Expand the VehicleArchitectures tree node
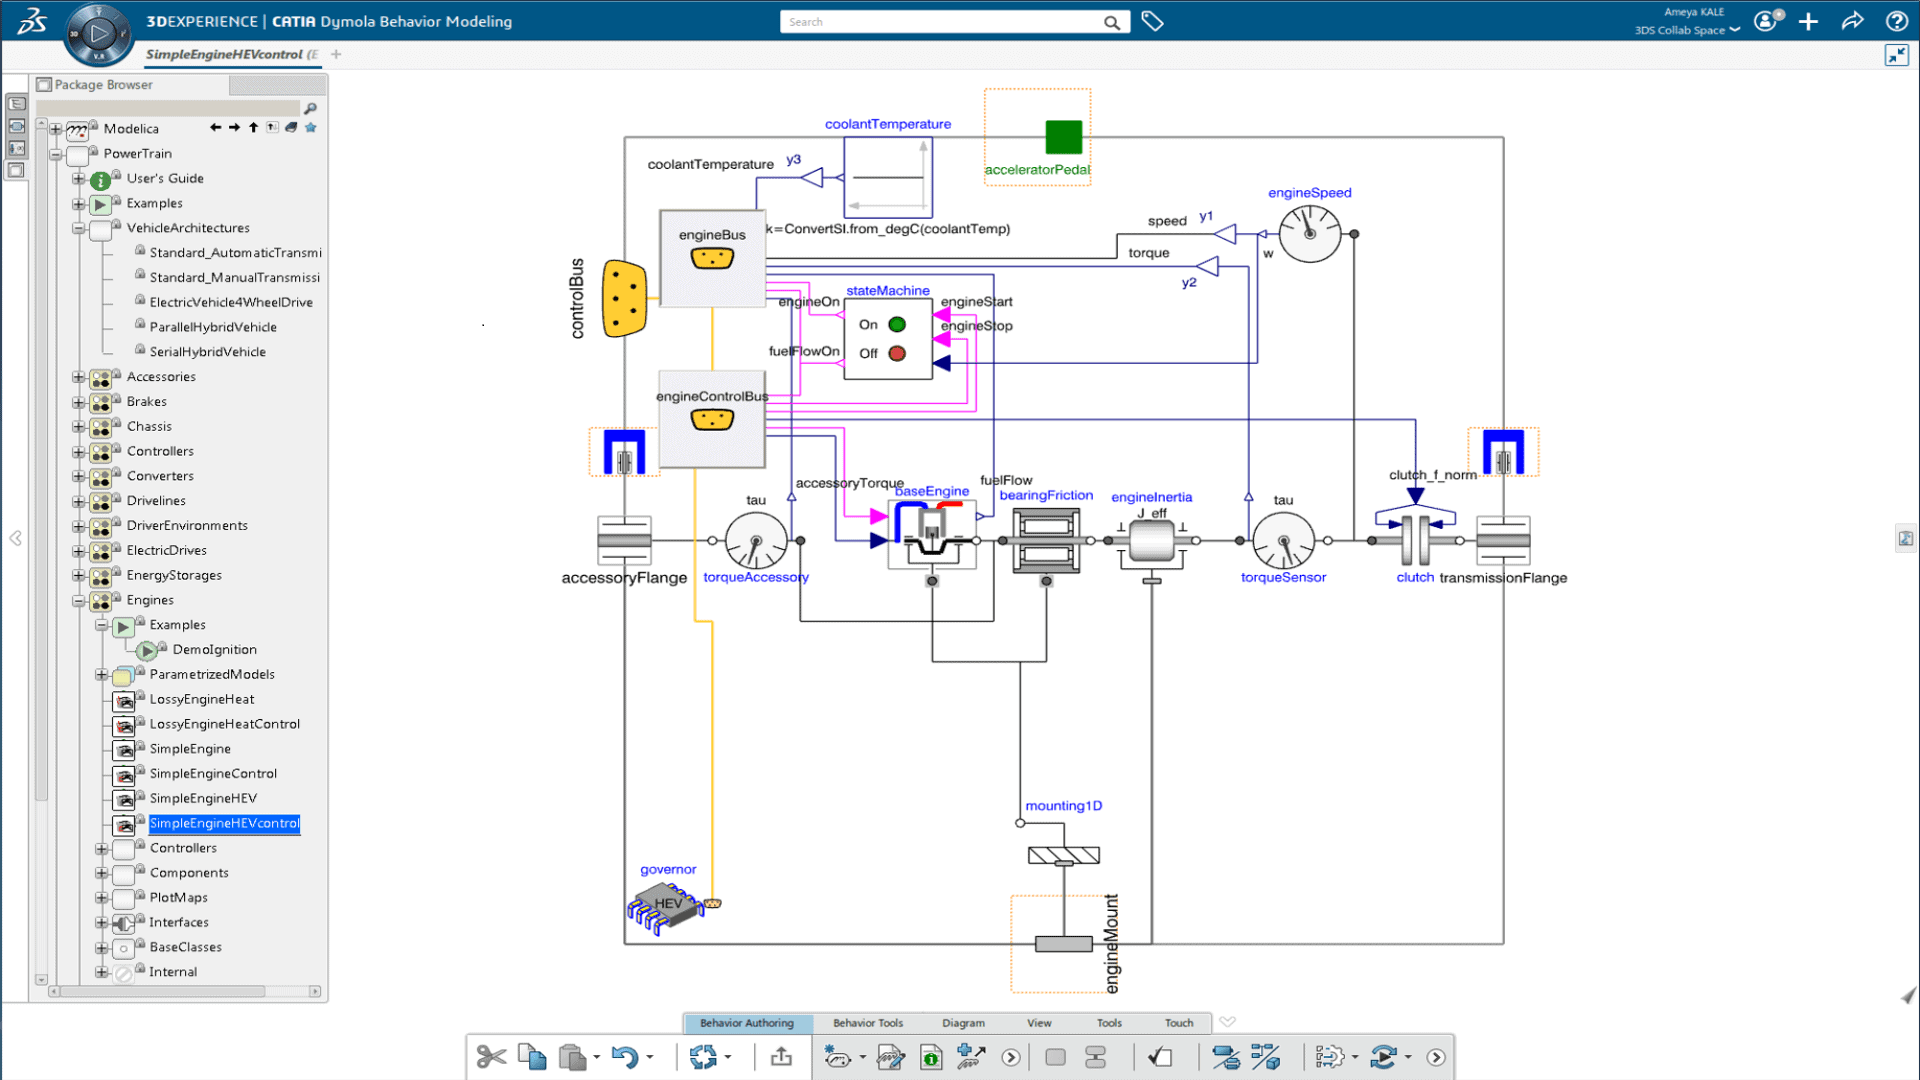Screen dimensions: 1920x1080 click(x=76, y=228)
